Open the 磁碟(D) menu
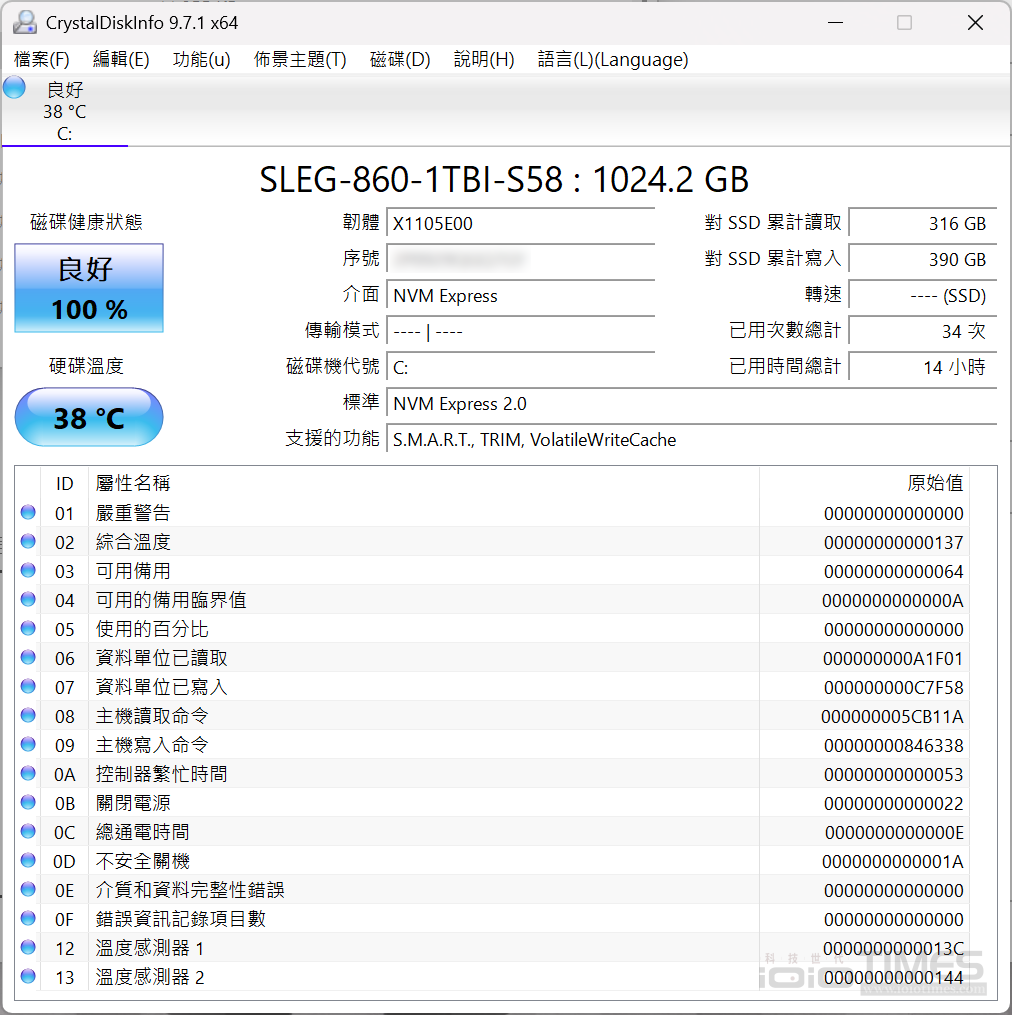The image size is (1012, 1015). pos(399,60)
